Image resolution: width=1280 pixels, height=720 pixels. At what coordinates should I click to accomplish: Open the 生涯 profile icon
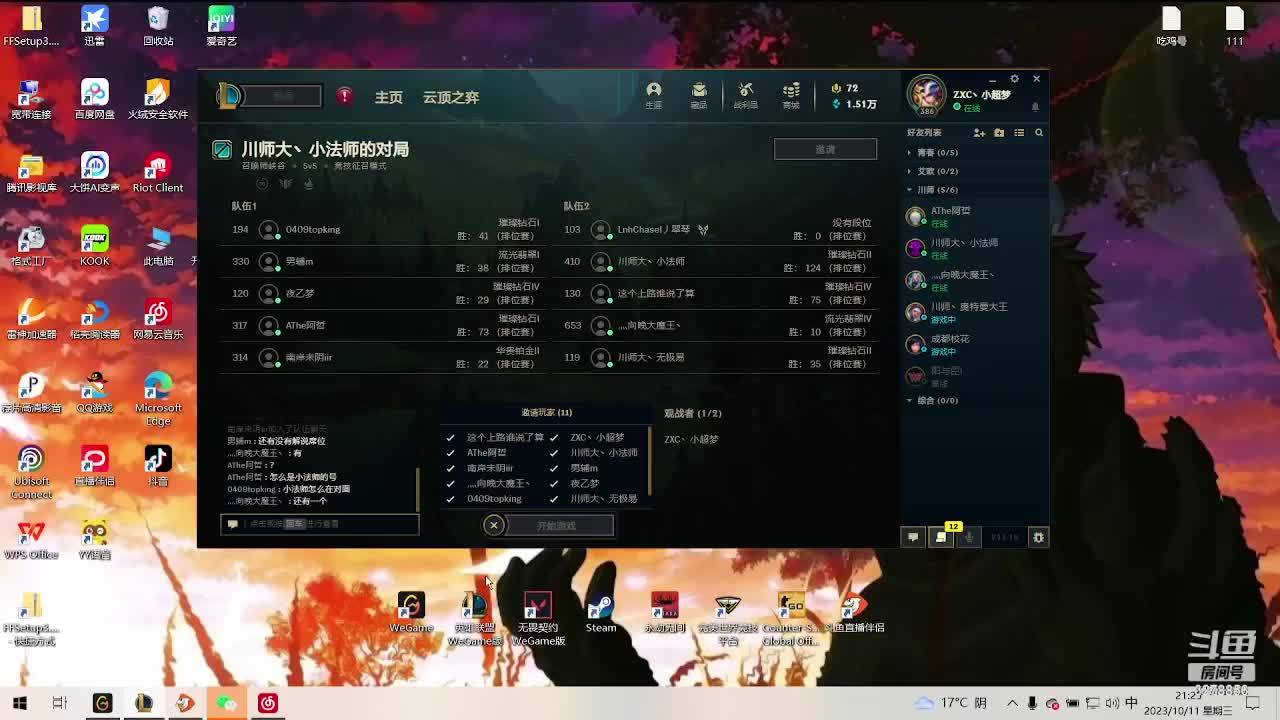coord(653,94)
